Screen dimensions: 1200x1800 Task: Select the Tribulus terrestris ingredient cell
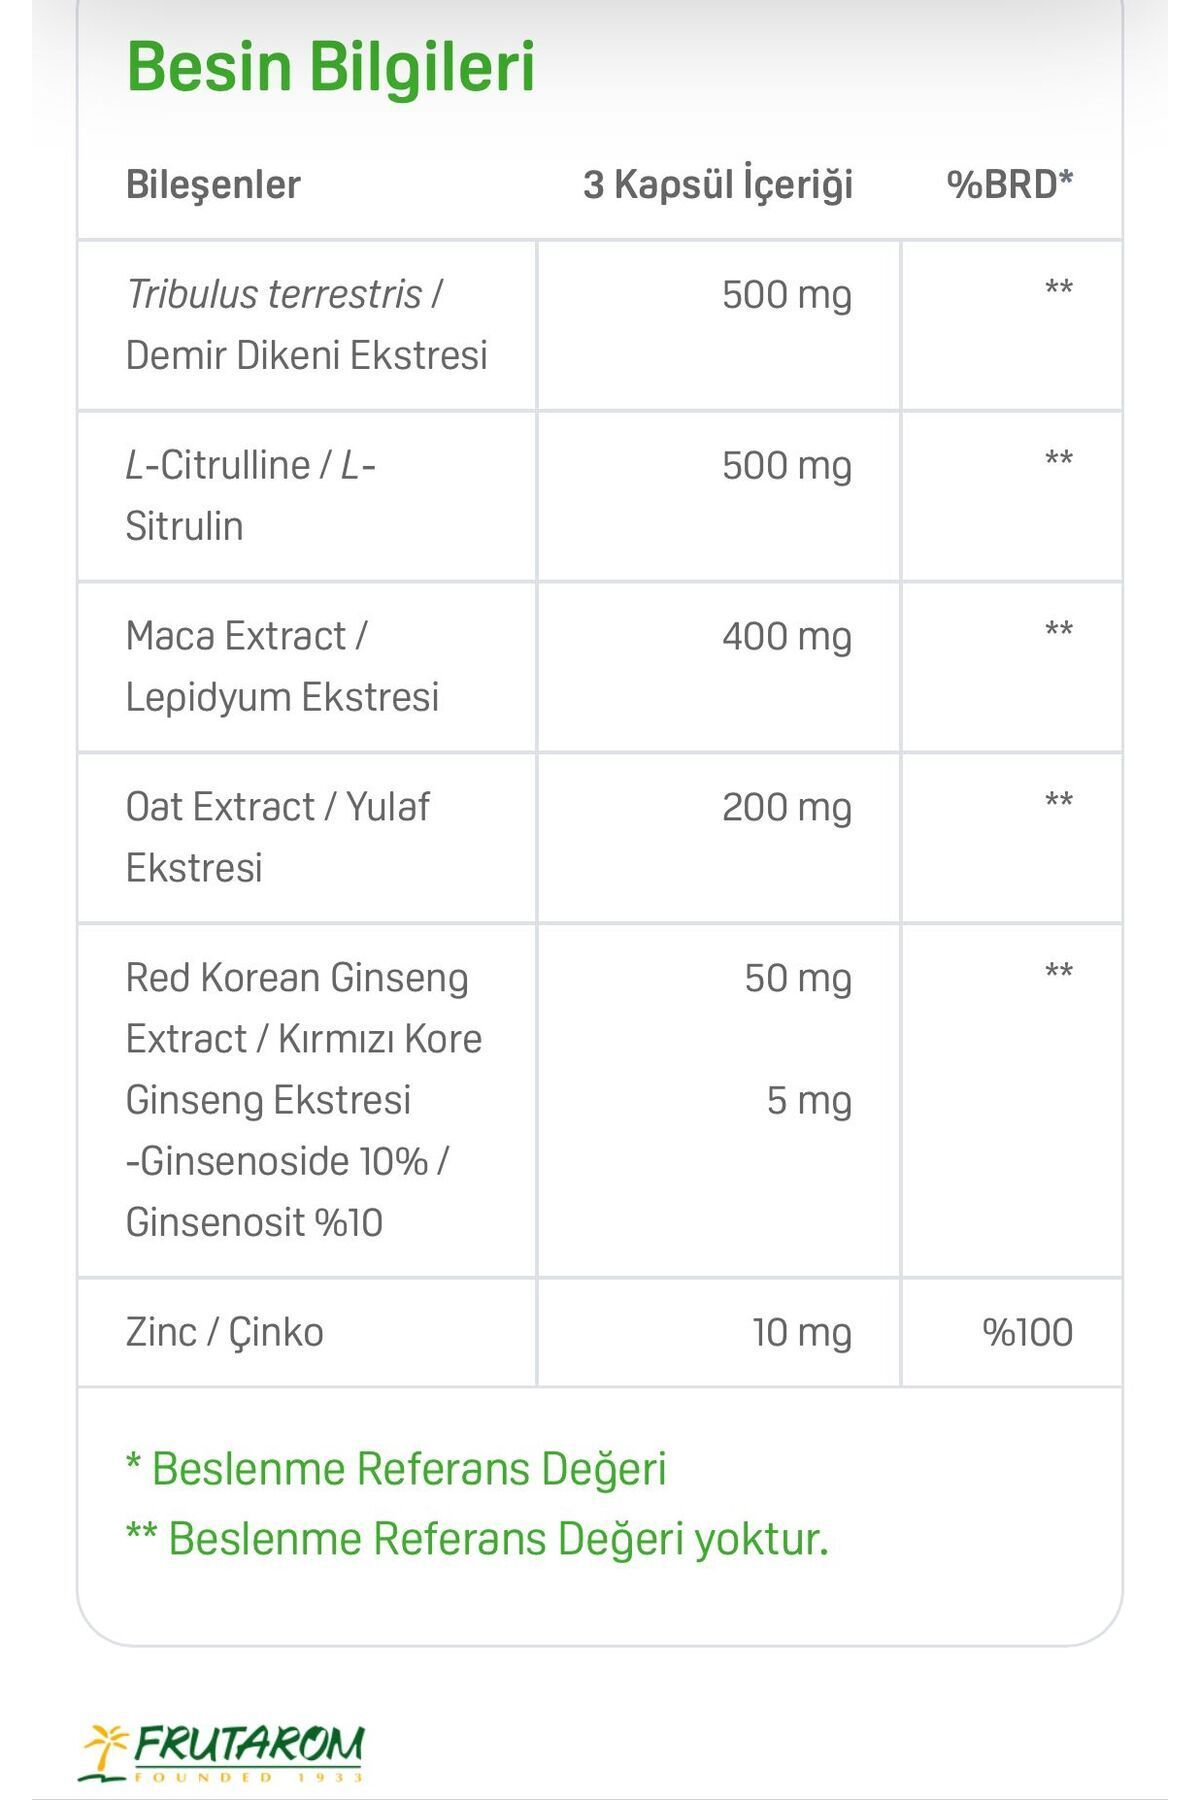pyautogui.click(x=307, y=325)
